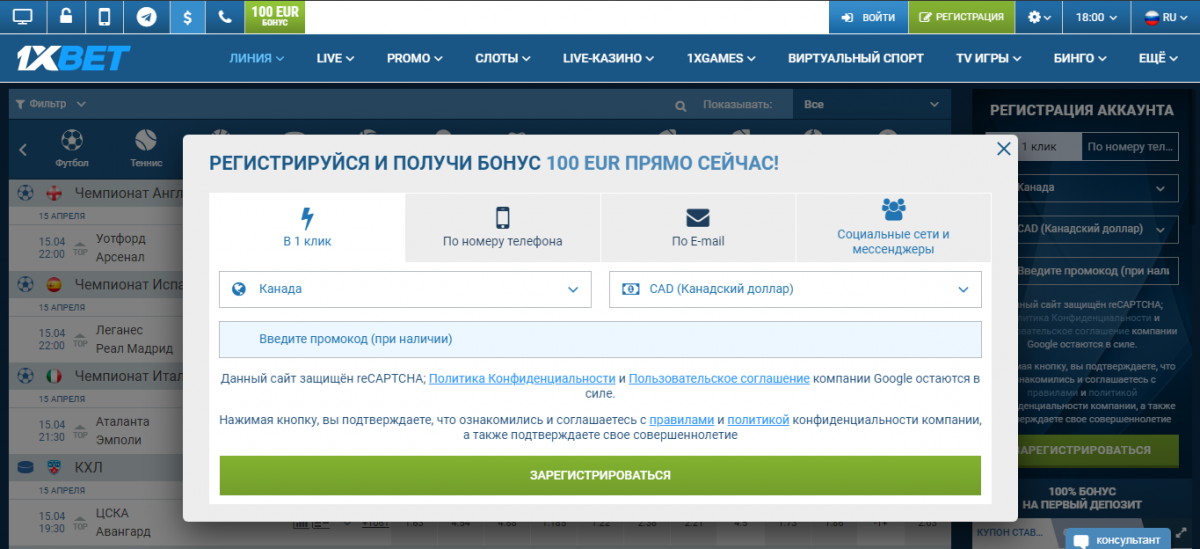Open the Канада country dropdown in popup
Screen dimensions: 1200x549
pos(405,289)
